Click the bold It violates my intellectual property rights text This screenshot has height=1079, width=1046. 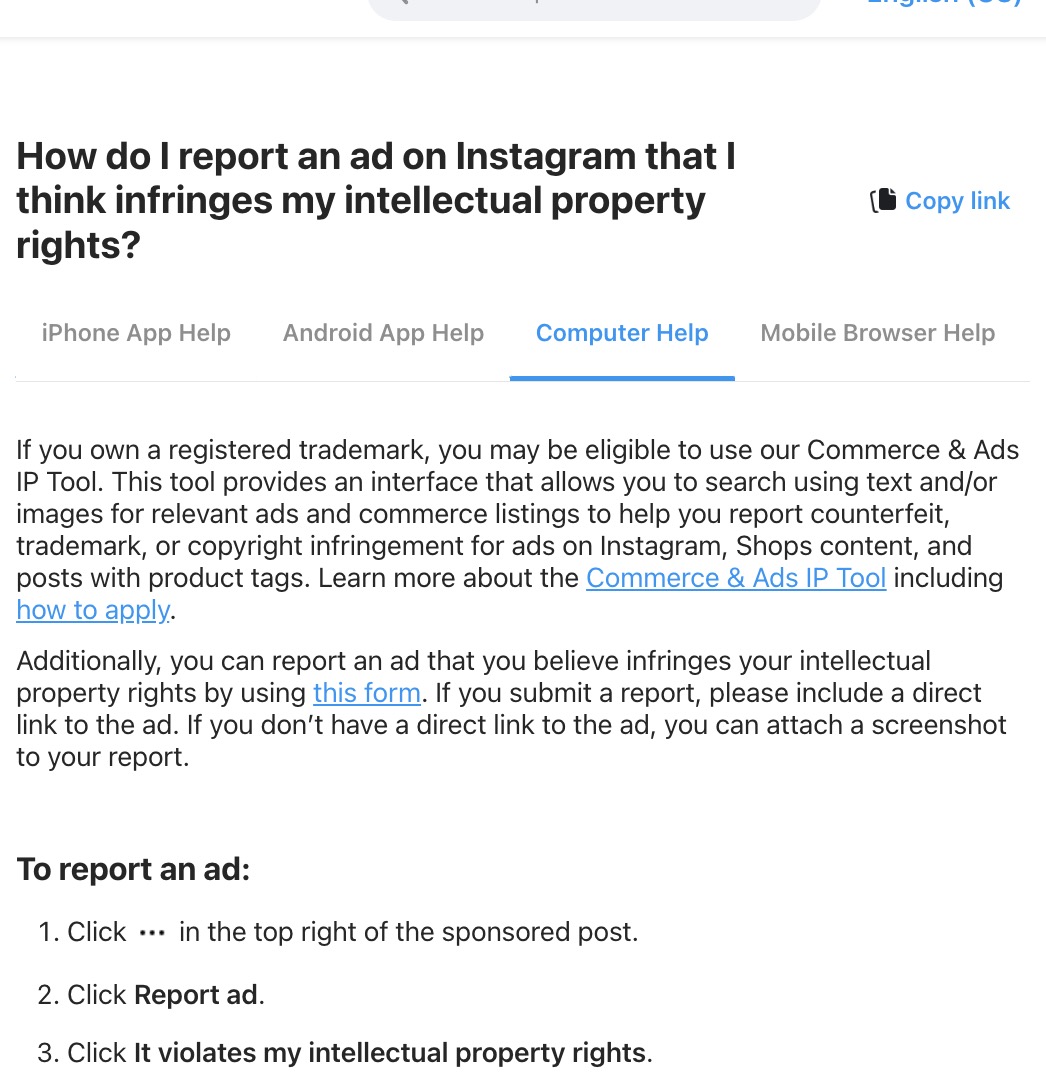(390, 1053)
